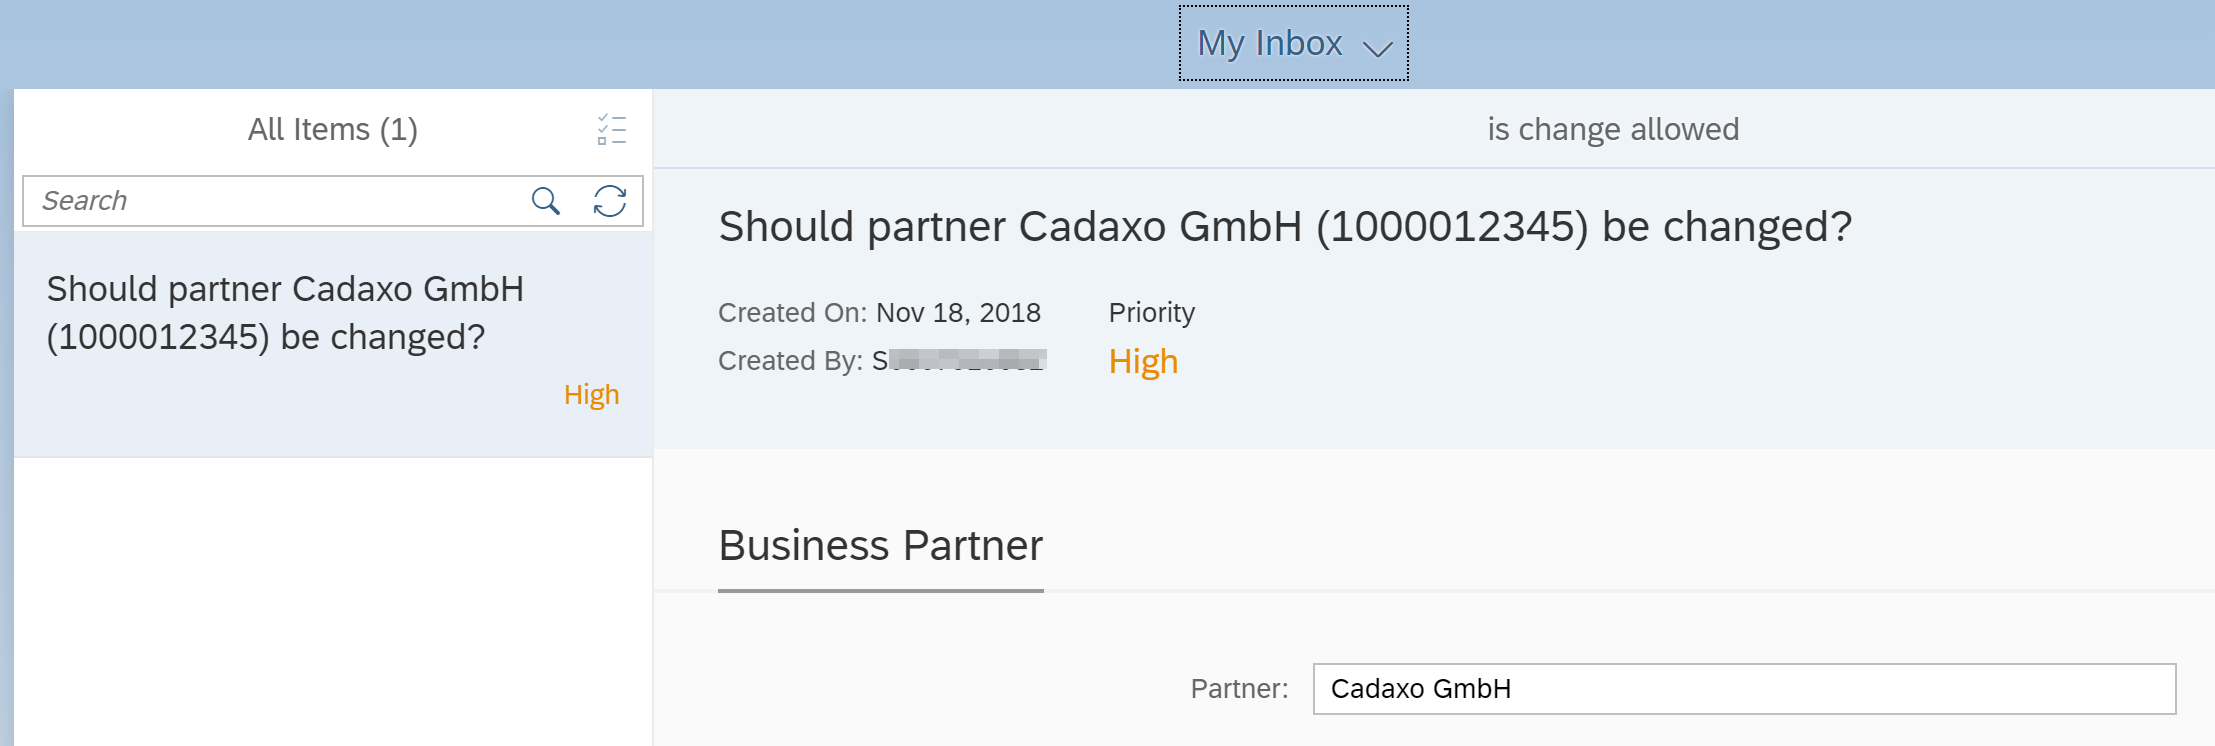2215x746 pixels.
Task: Click the Created On date Nov 18, 2018
Action: (958, 313)
